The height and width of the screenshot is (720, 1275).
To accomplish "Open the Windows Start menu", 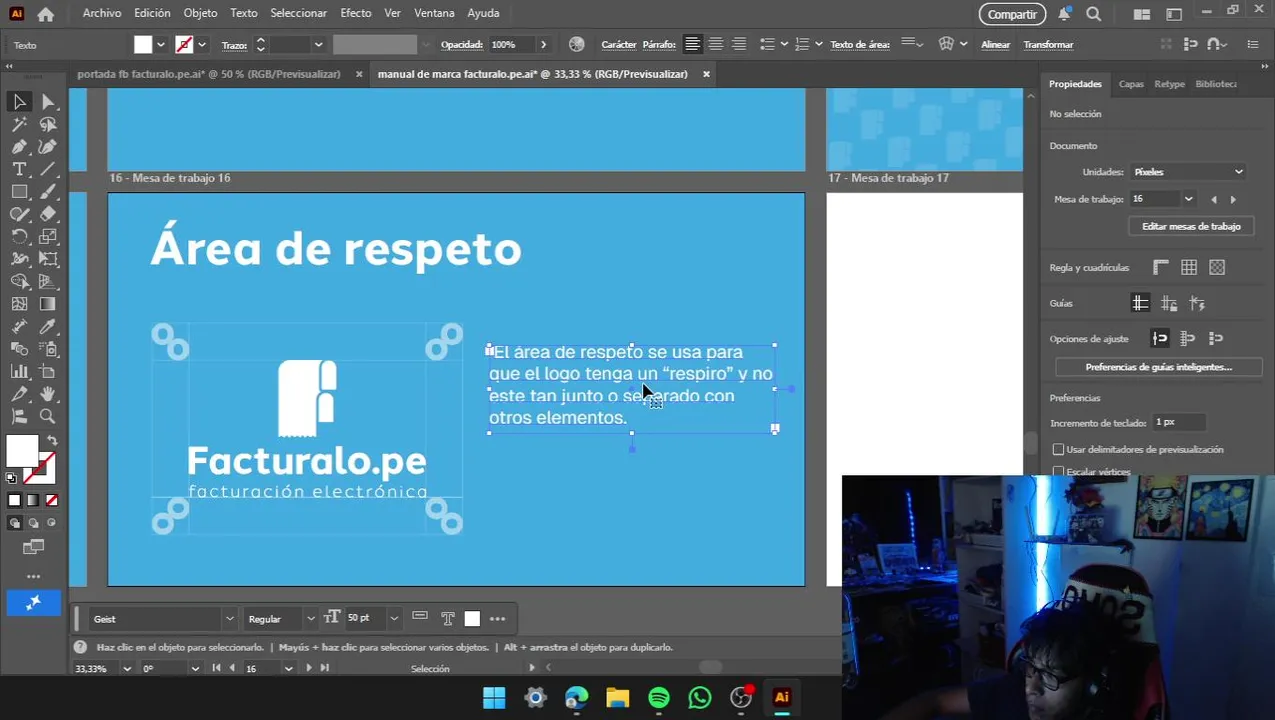I will click(494, 698).
